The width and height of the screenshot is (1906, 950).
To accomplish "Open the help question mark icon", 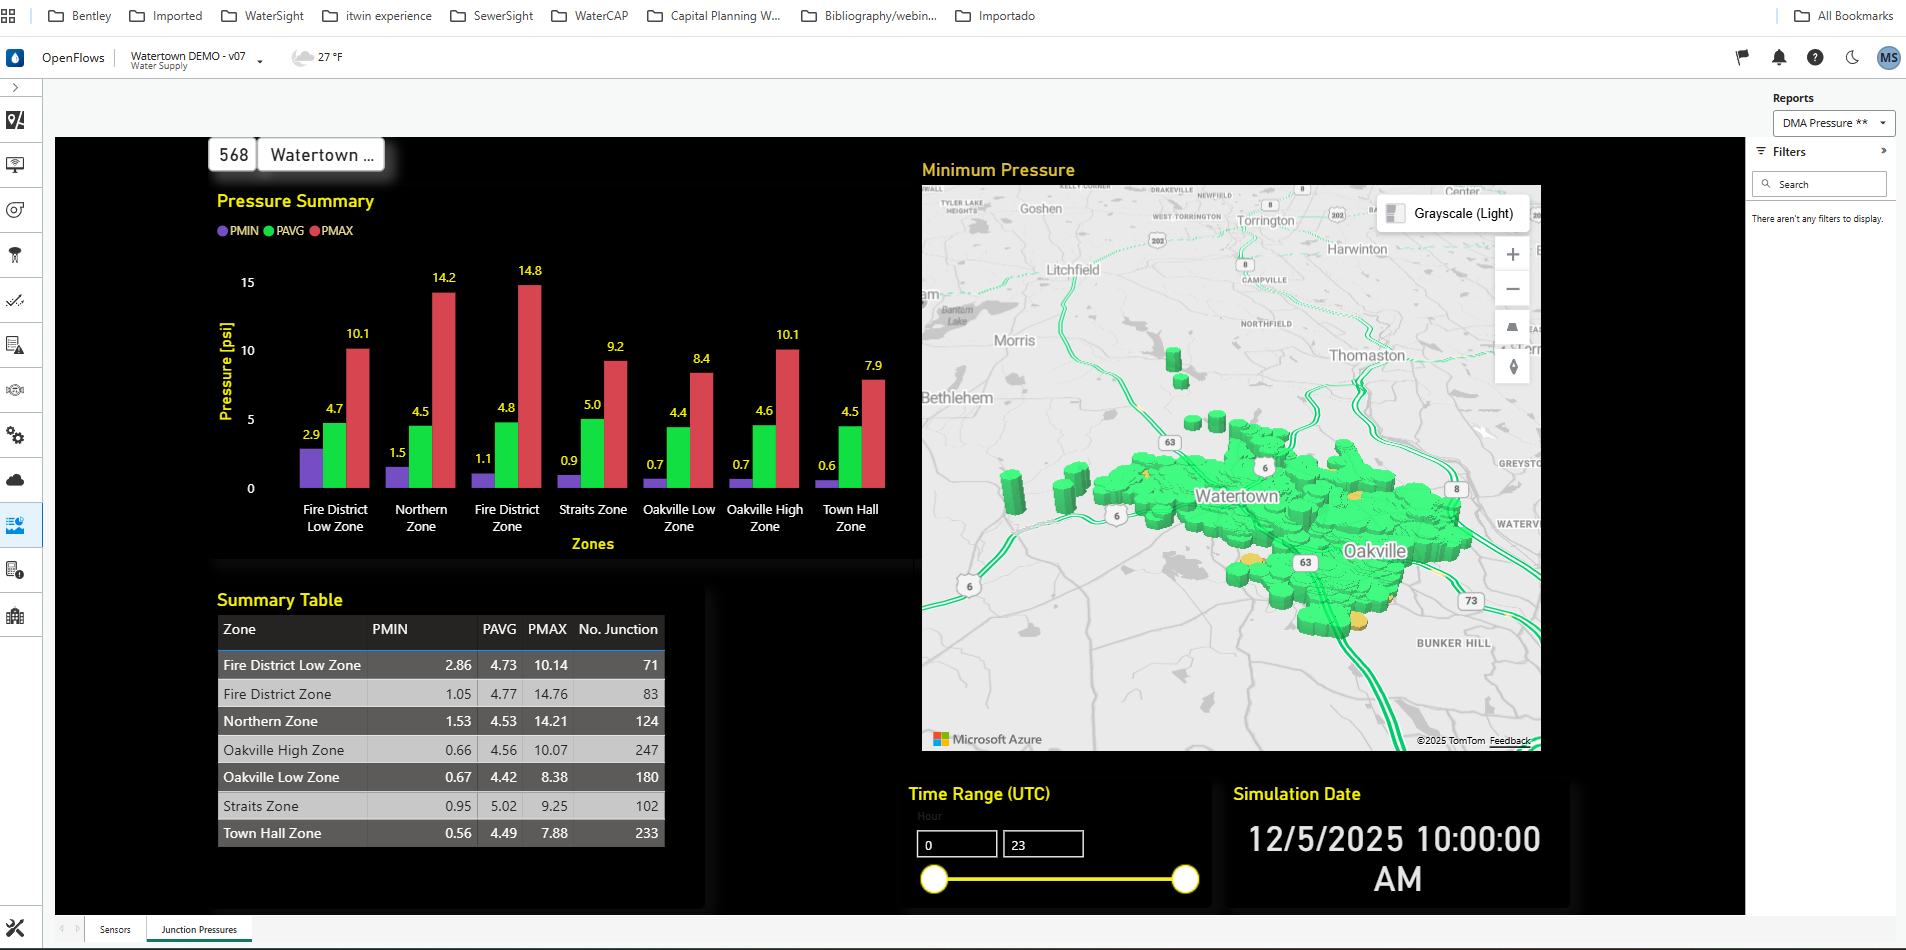I will [1815, 58].
